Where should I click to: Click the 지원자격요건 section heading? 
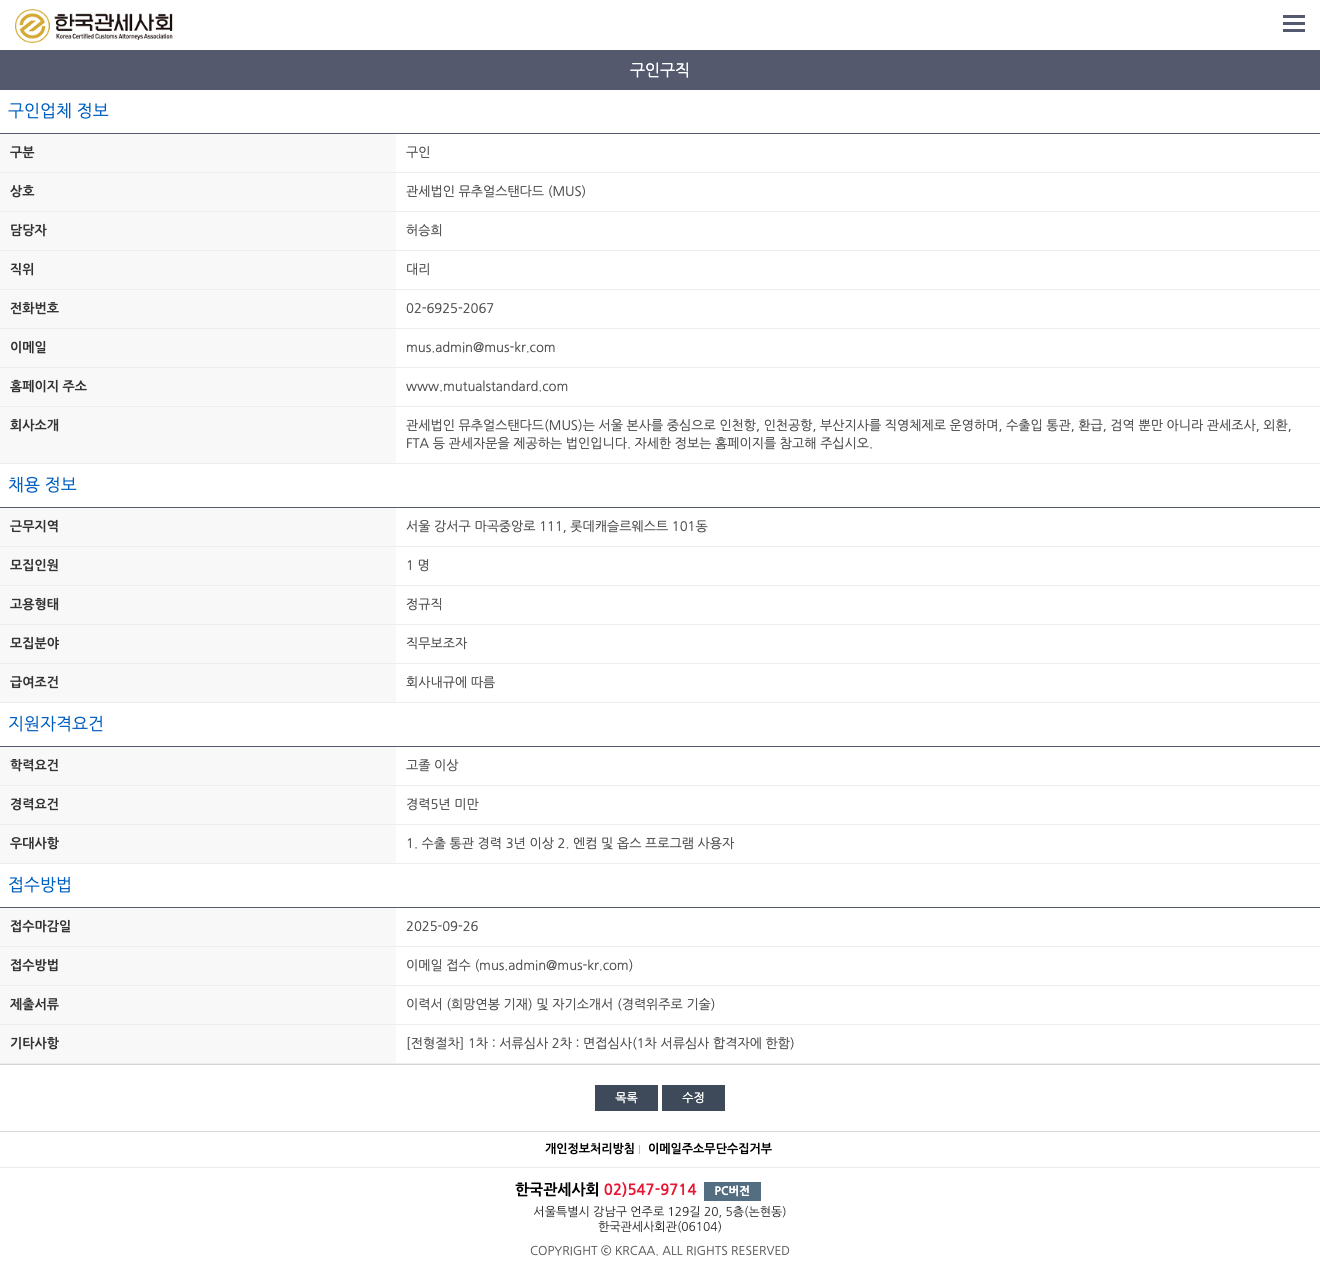click(56, 724)
